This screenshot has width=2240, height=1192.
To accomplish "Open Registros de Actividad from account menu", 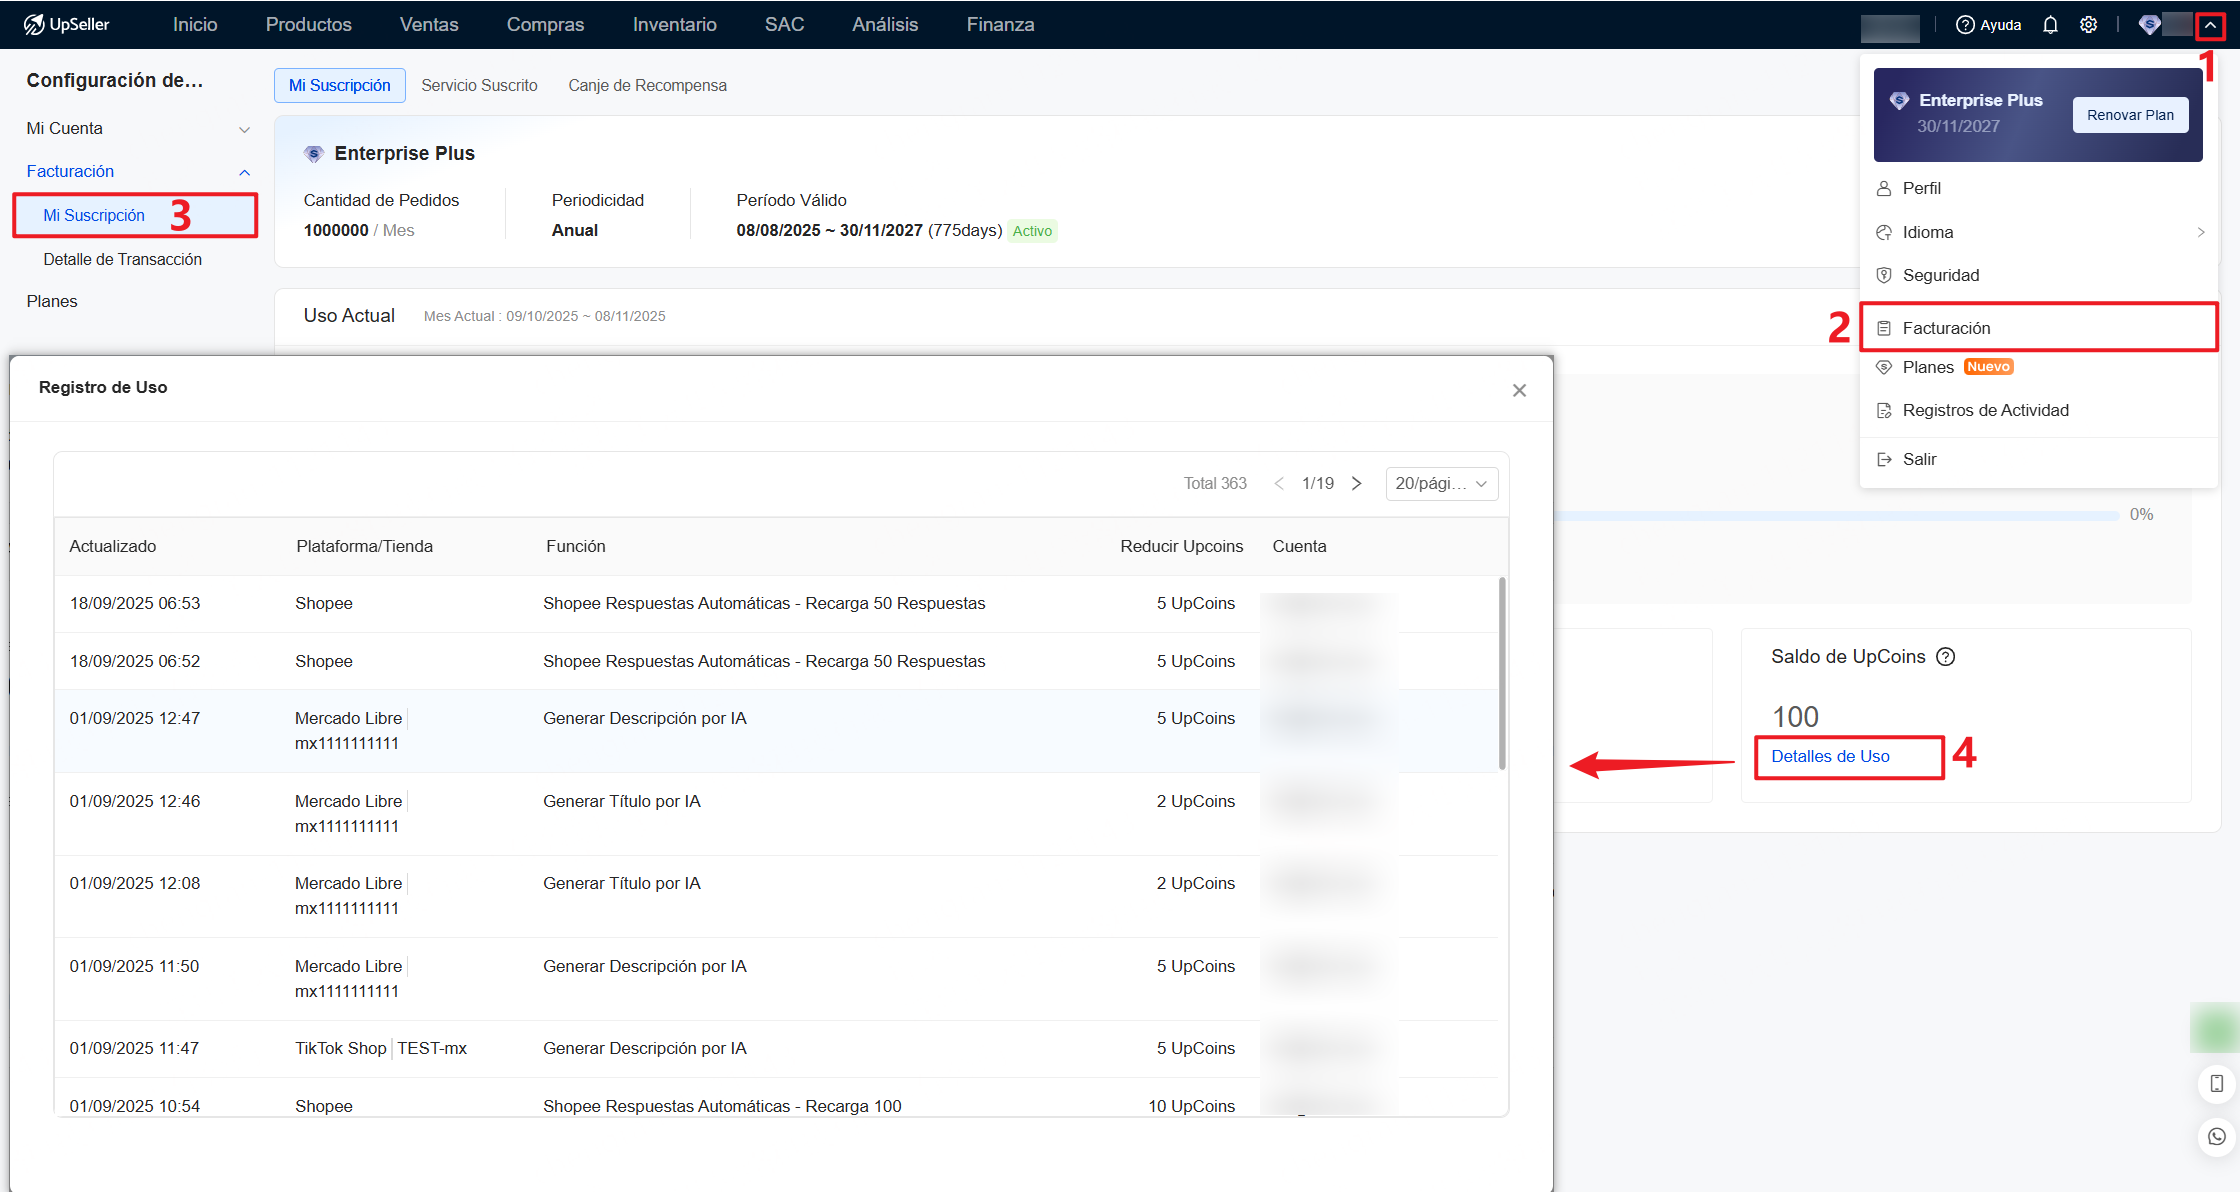I will click(1985, 410).
